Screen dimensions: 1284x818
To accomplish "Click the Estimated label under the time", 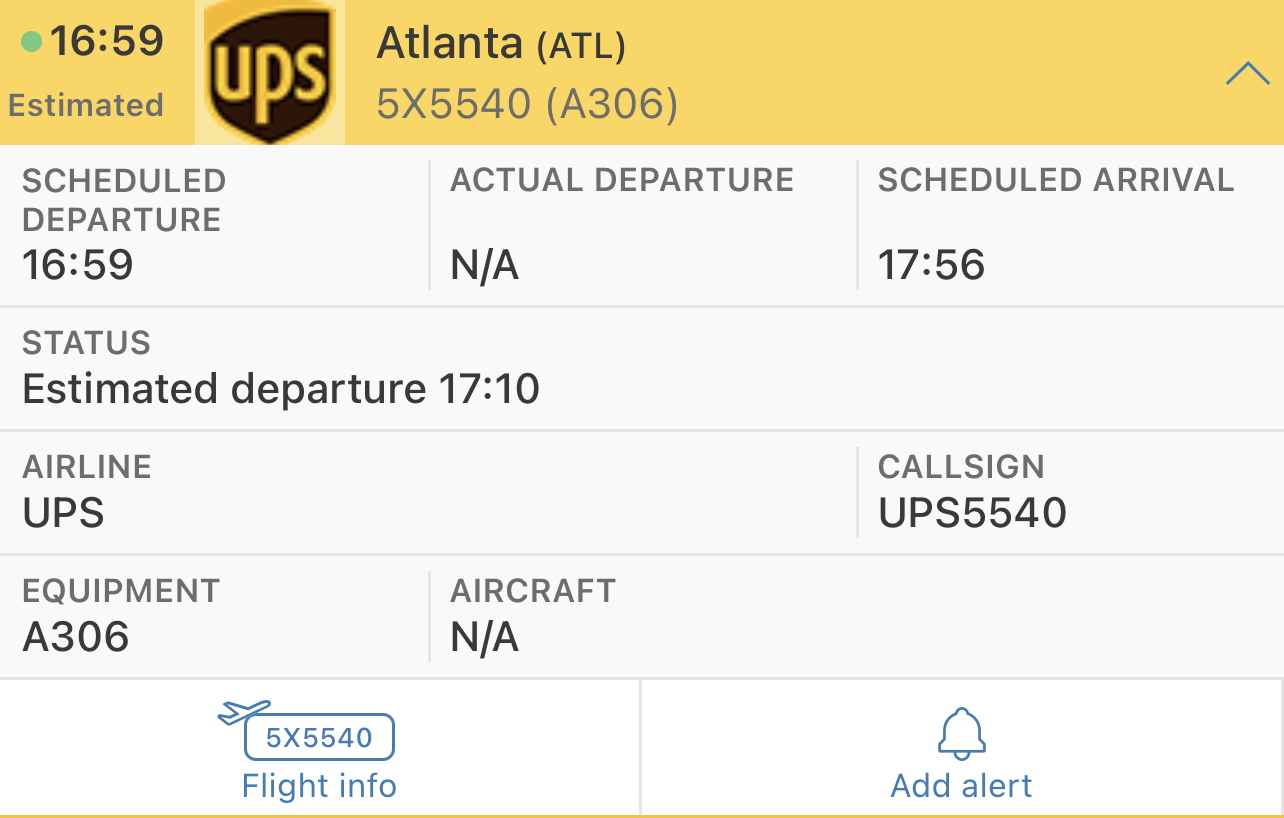I will tap(86, 105).
